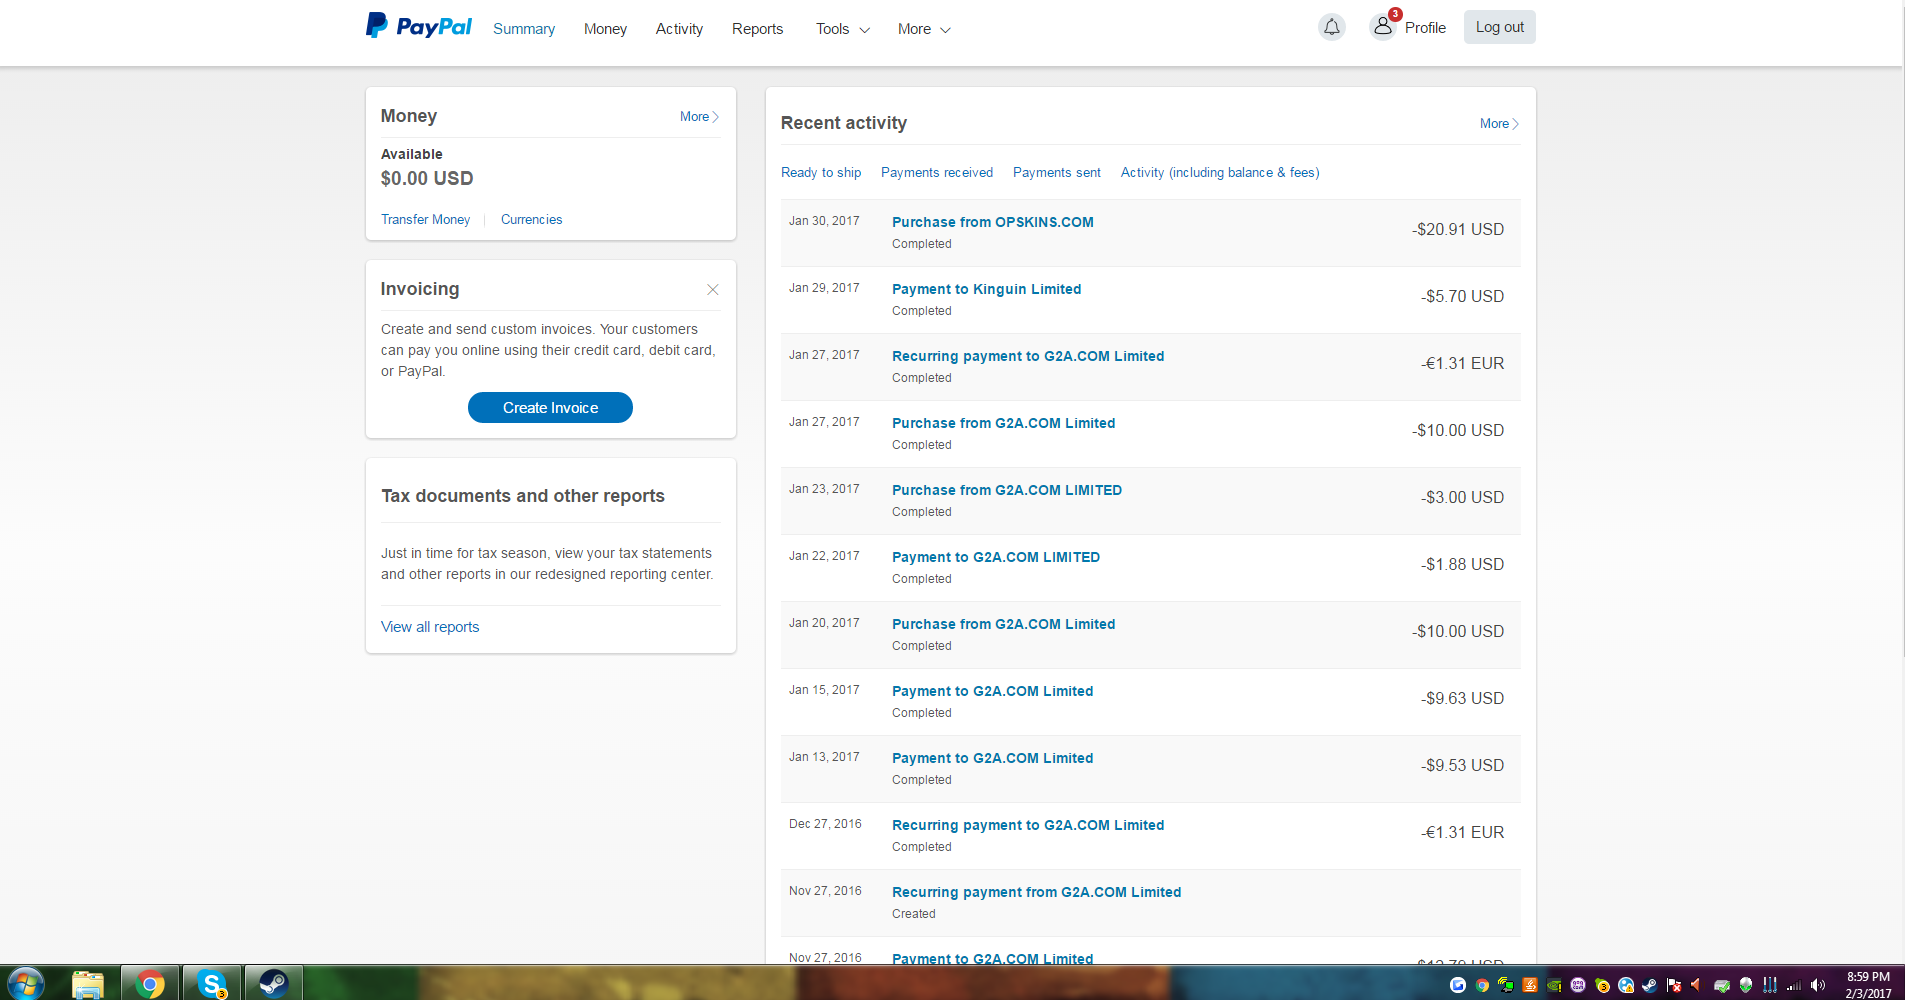
Task: Click the Create Invoice button
Action: point(550,408)
